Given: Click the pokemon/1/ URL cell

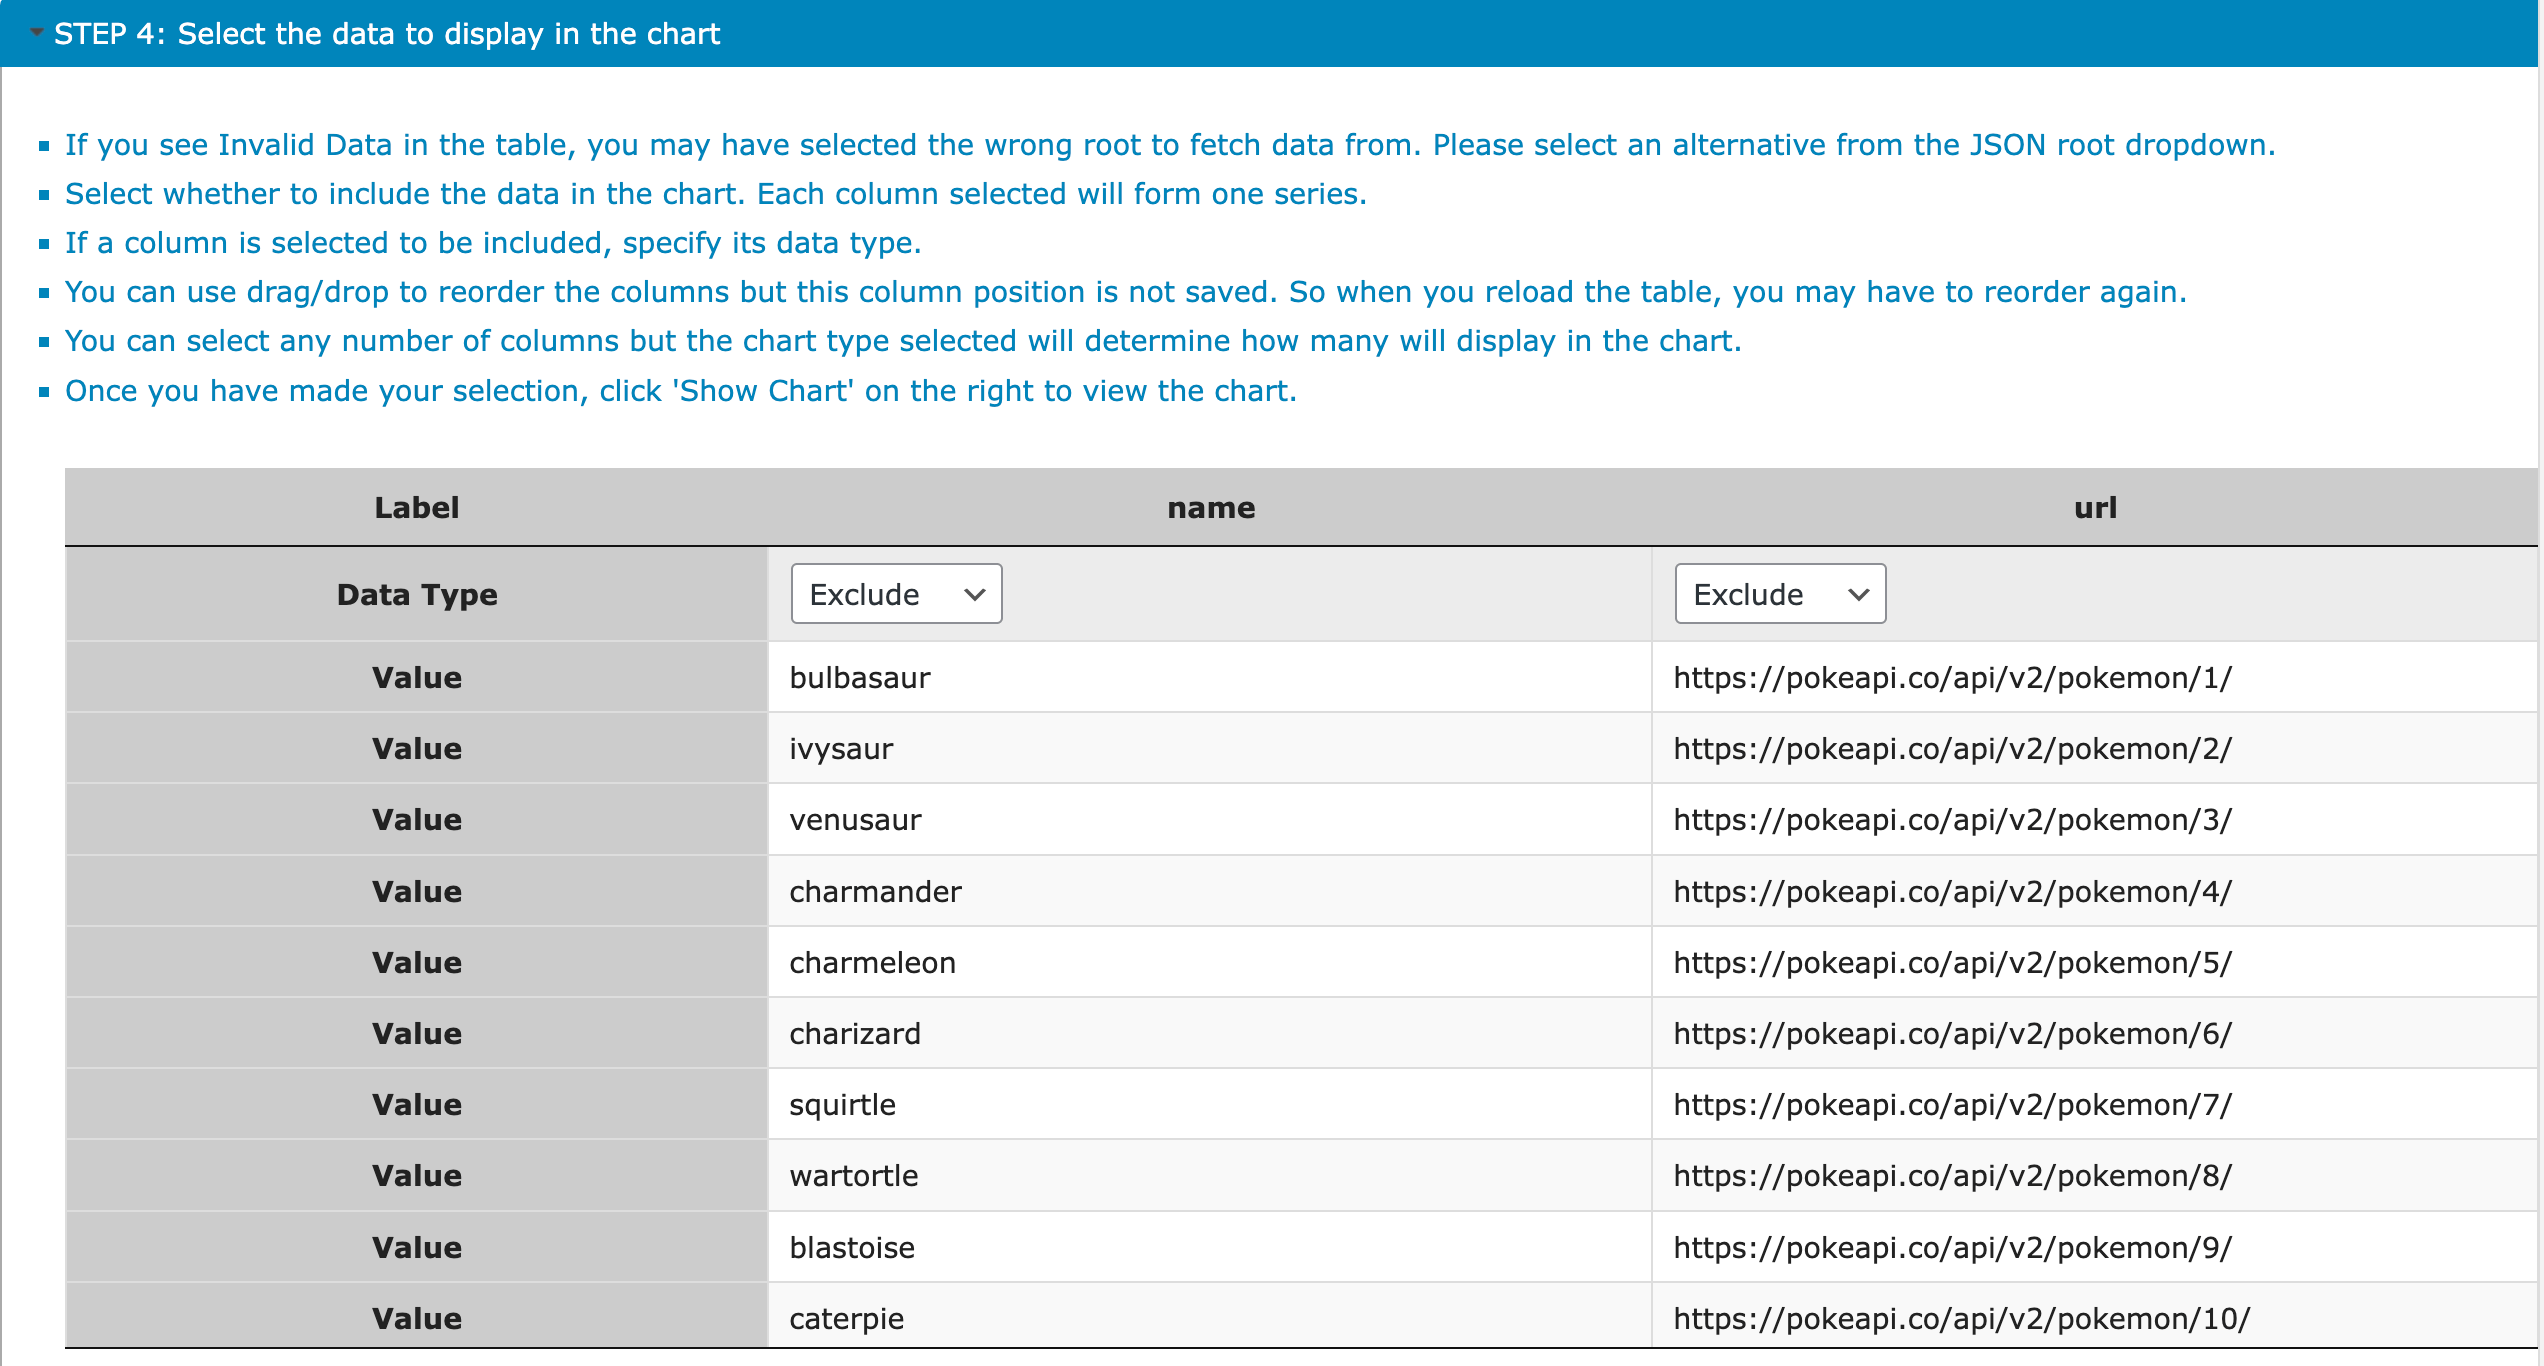Looking at the screenshot, I should click(x=1952, y=678).
